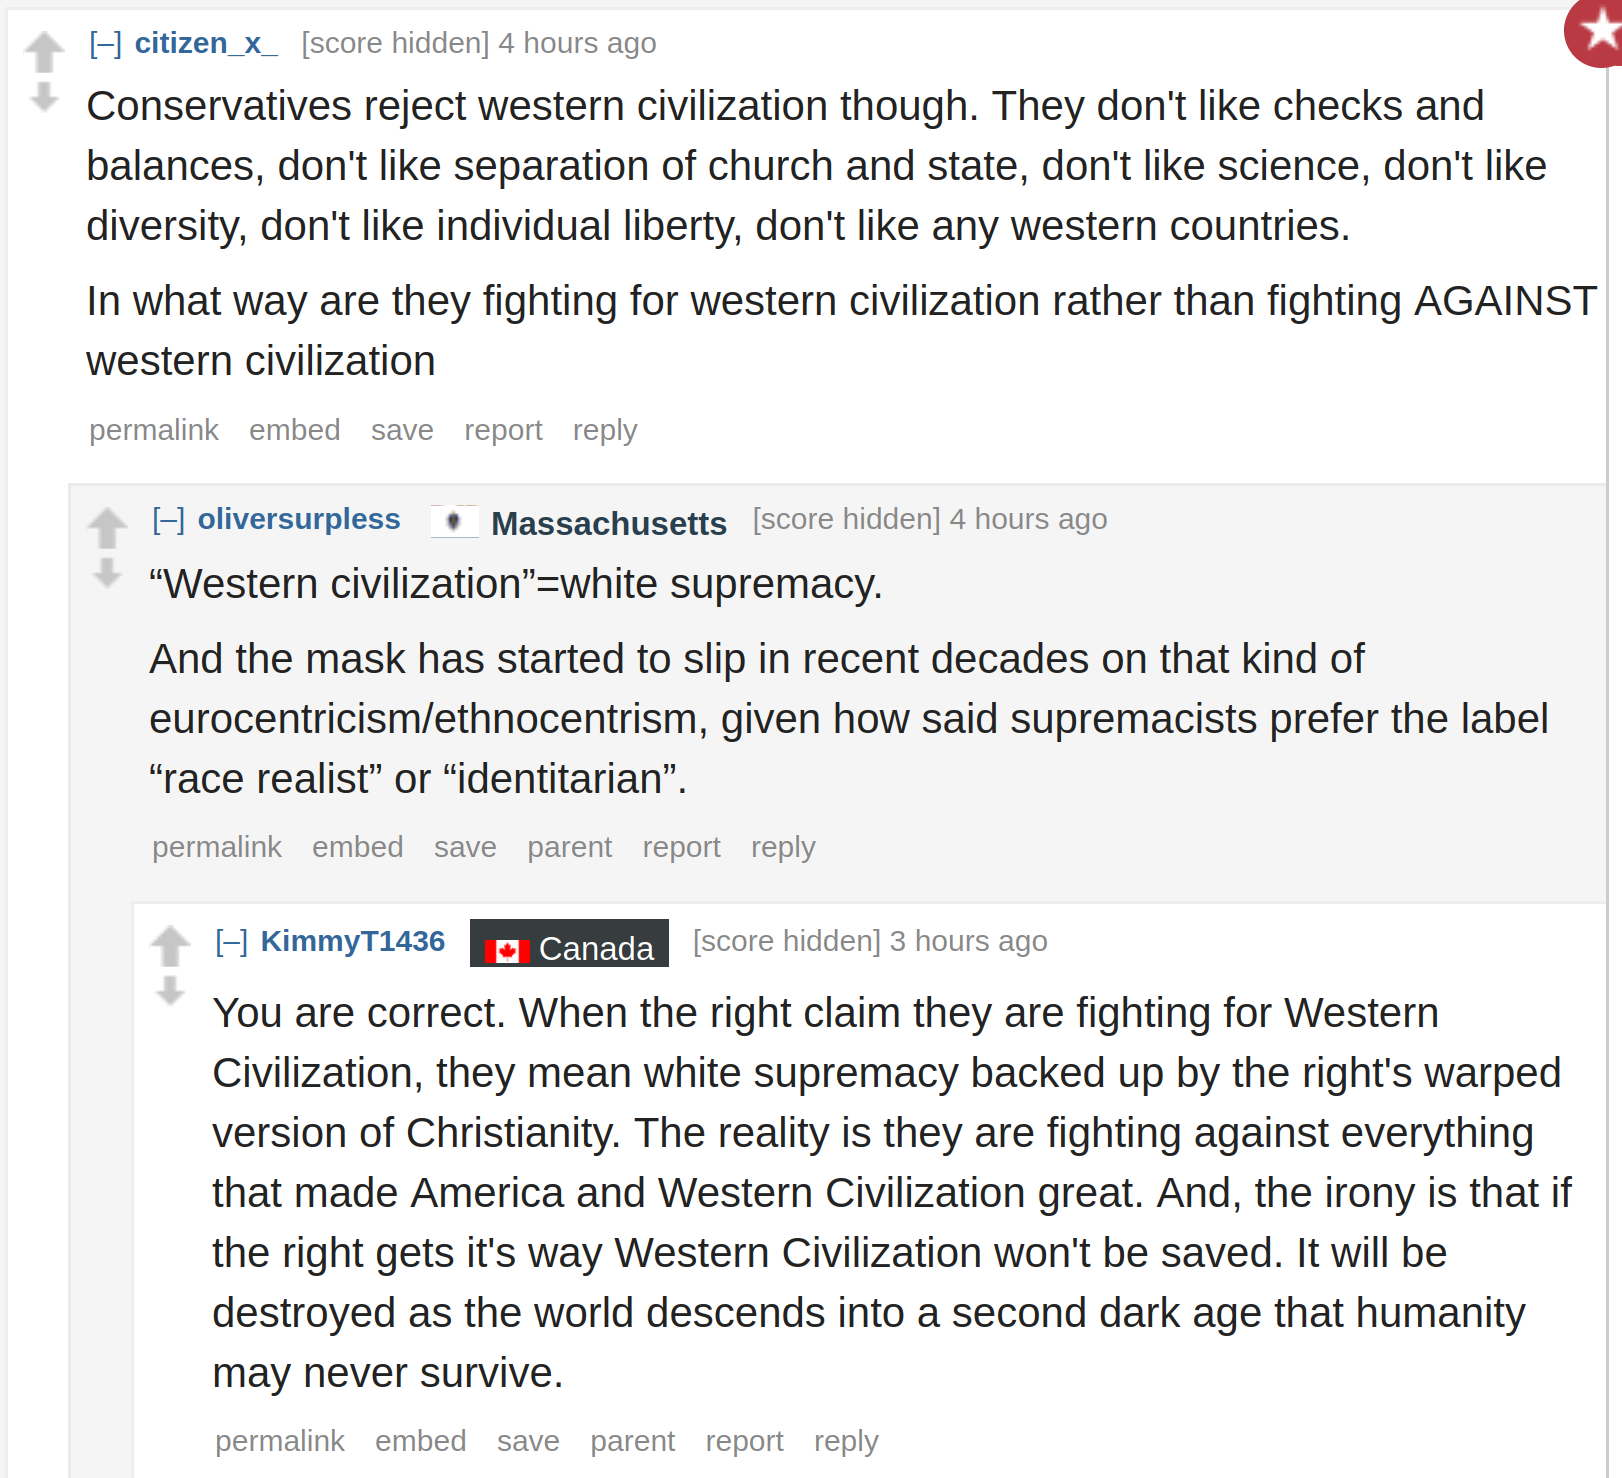Collapse oliversurpless's comment thread

(168, 520)
